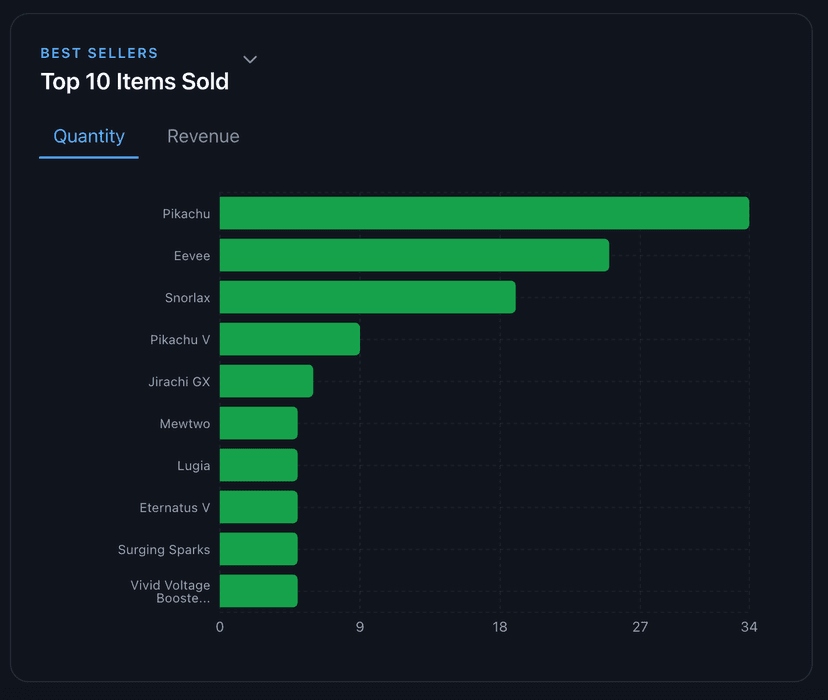Click the Jirachi GX bar
The width and height of the screenshot is (828, 700).
(265, 381)
